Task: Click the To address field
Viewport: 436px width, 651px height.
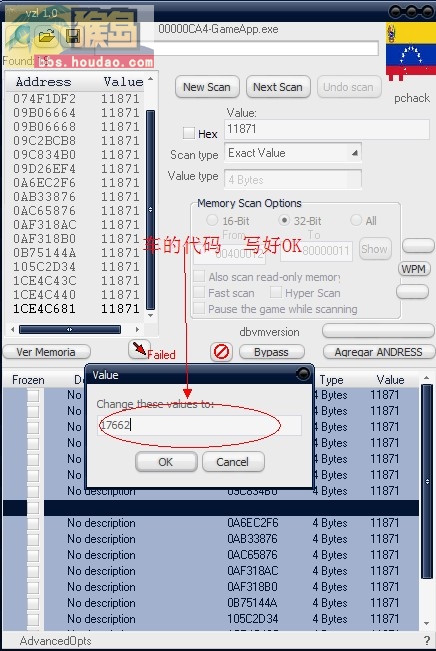Action: (316, 251)
